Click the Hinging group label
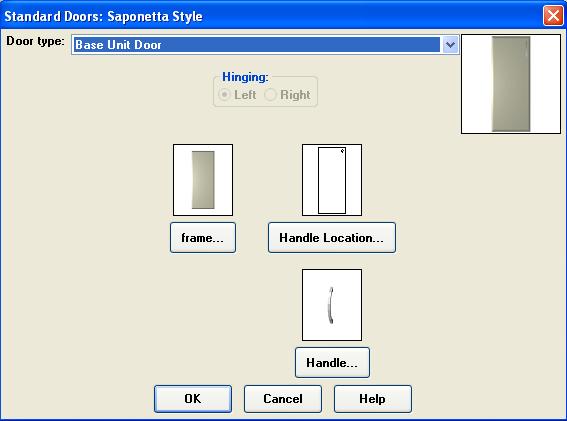 click(x=245, y=77)
